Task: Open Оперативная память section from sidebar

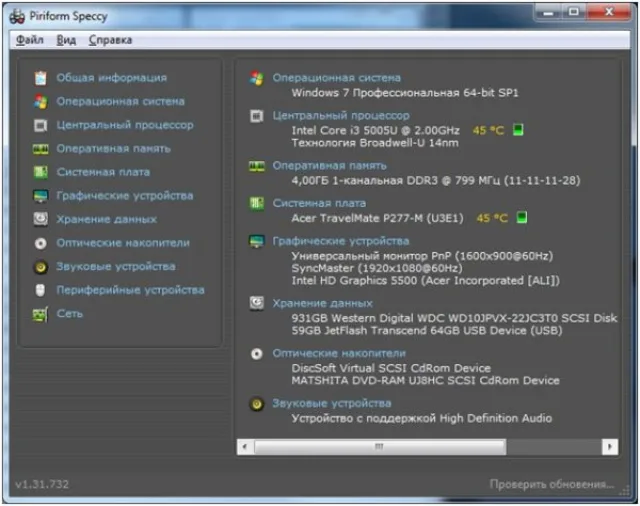Action: pos(113,149)
